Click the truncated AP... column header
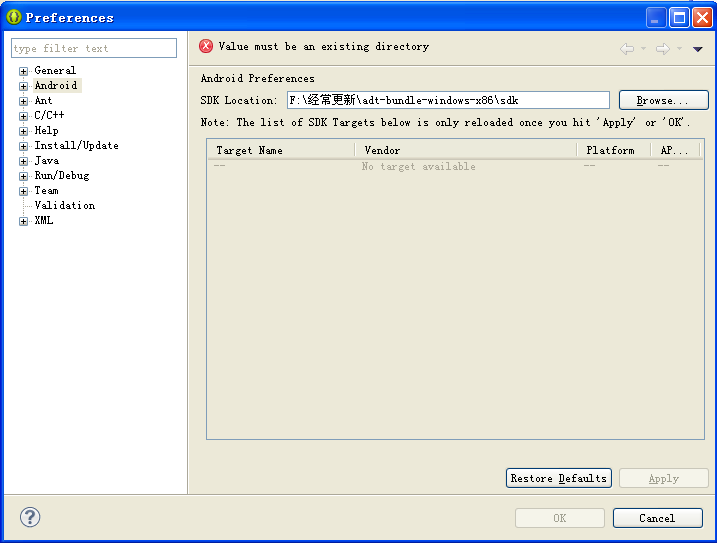The width and height of the screenshot is (717, 543). [x=675, y=150]
